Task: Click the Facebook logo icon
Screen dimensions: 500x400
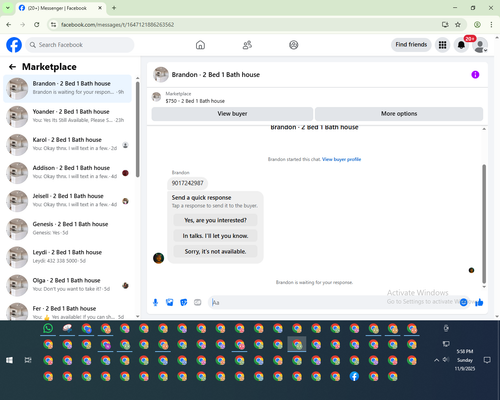Action: 14,45
